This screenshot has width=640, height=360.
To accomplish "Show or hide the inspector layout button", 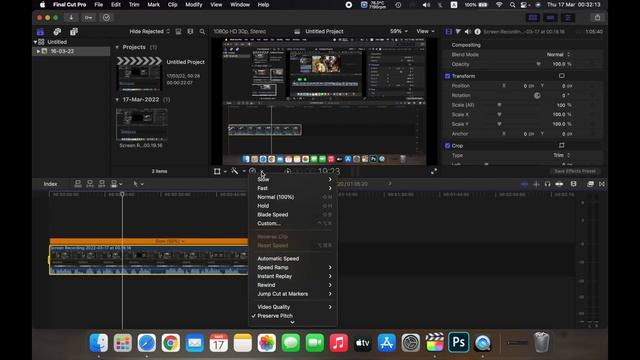I will [x=568, y=18].
